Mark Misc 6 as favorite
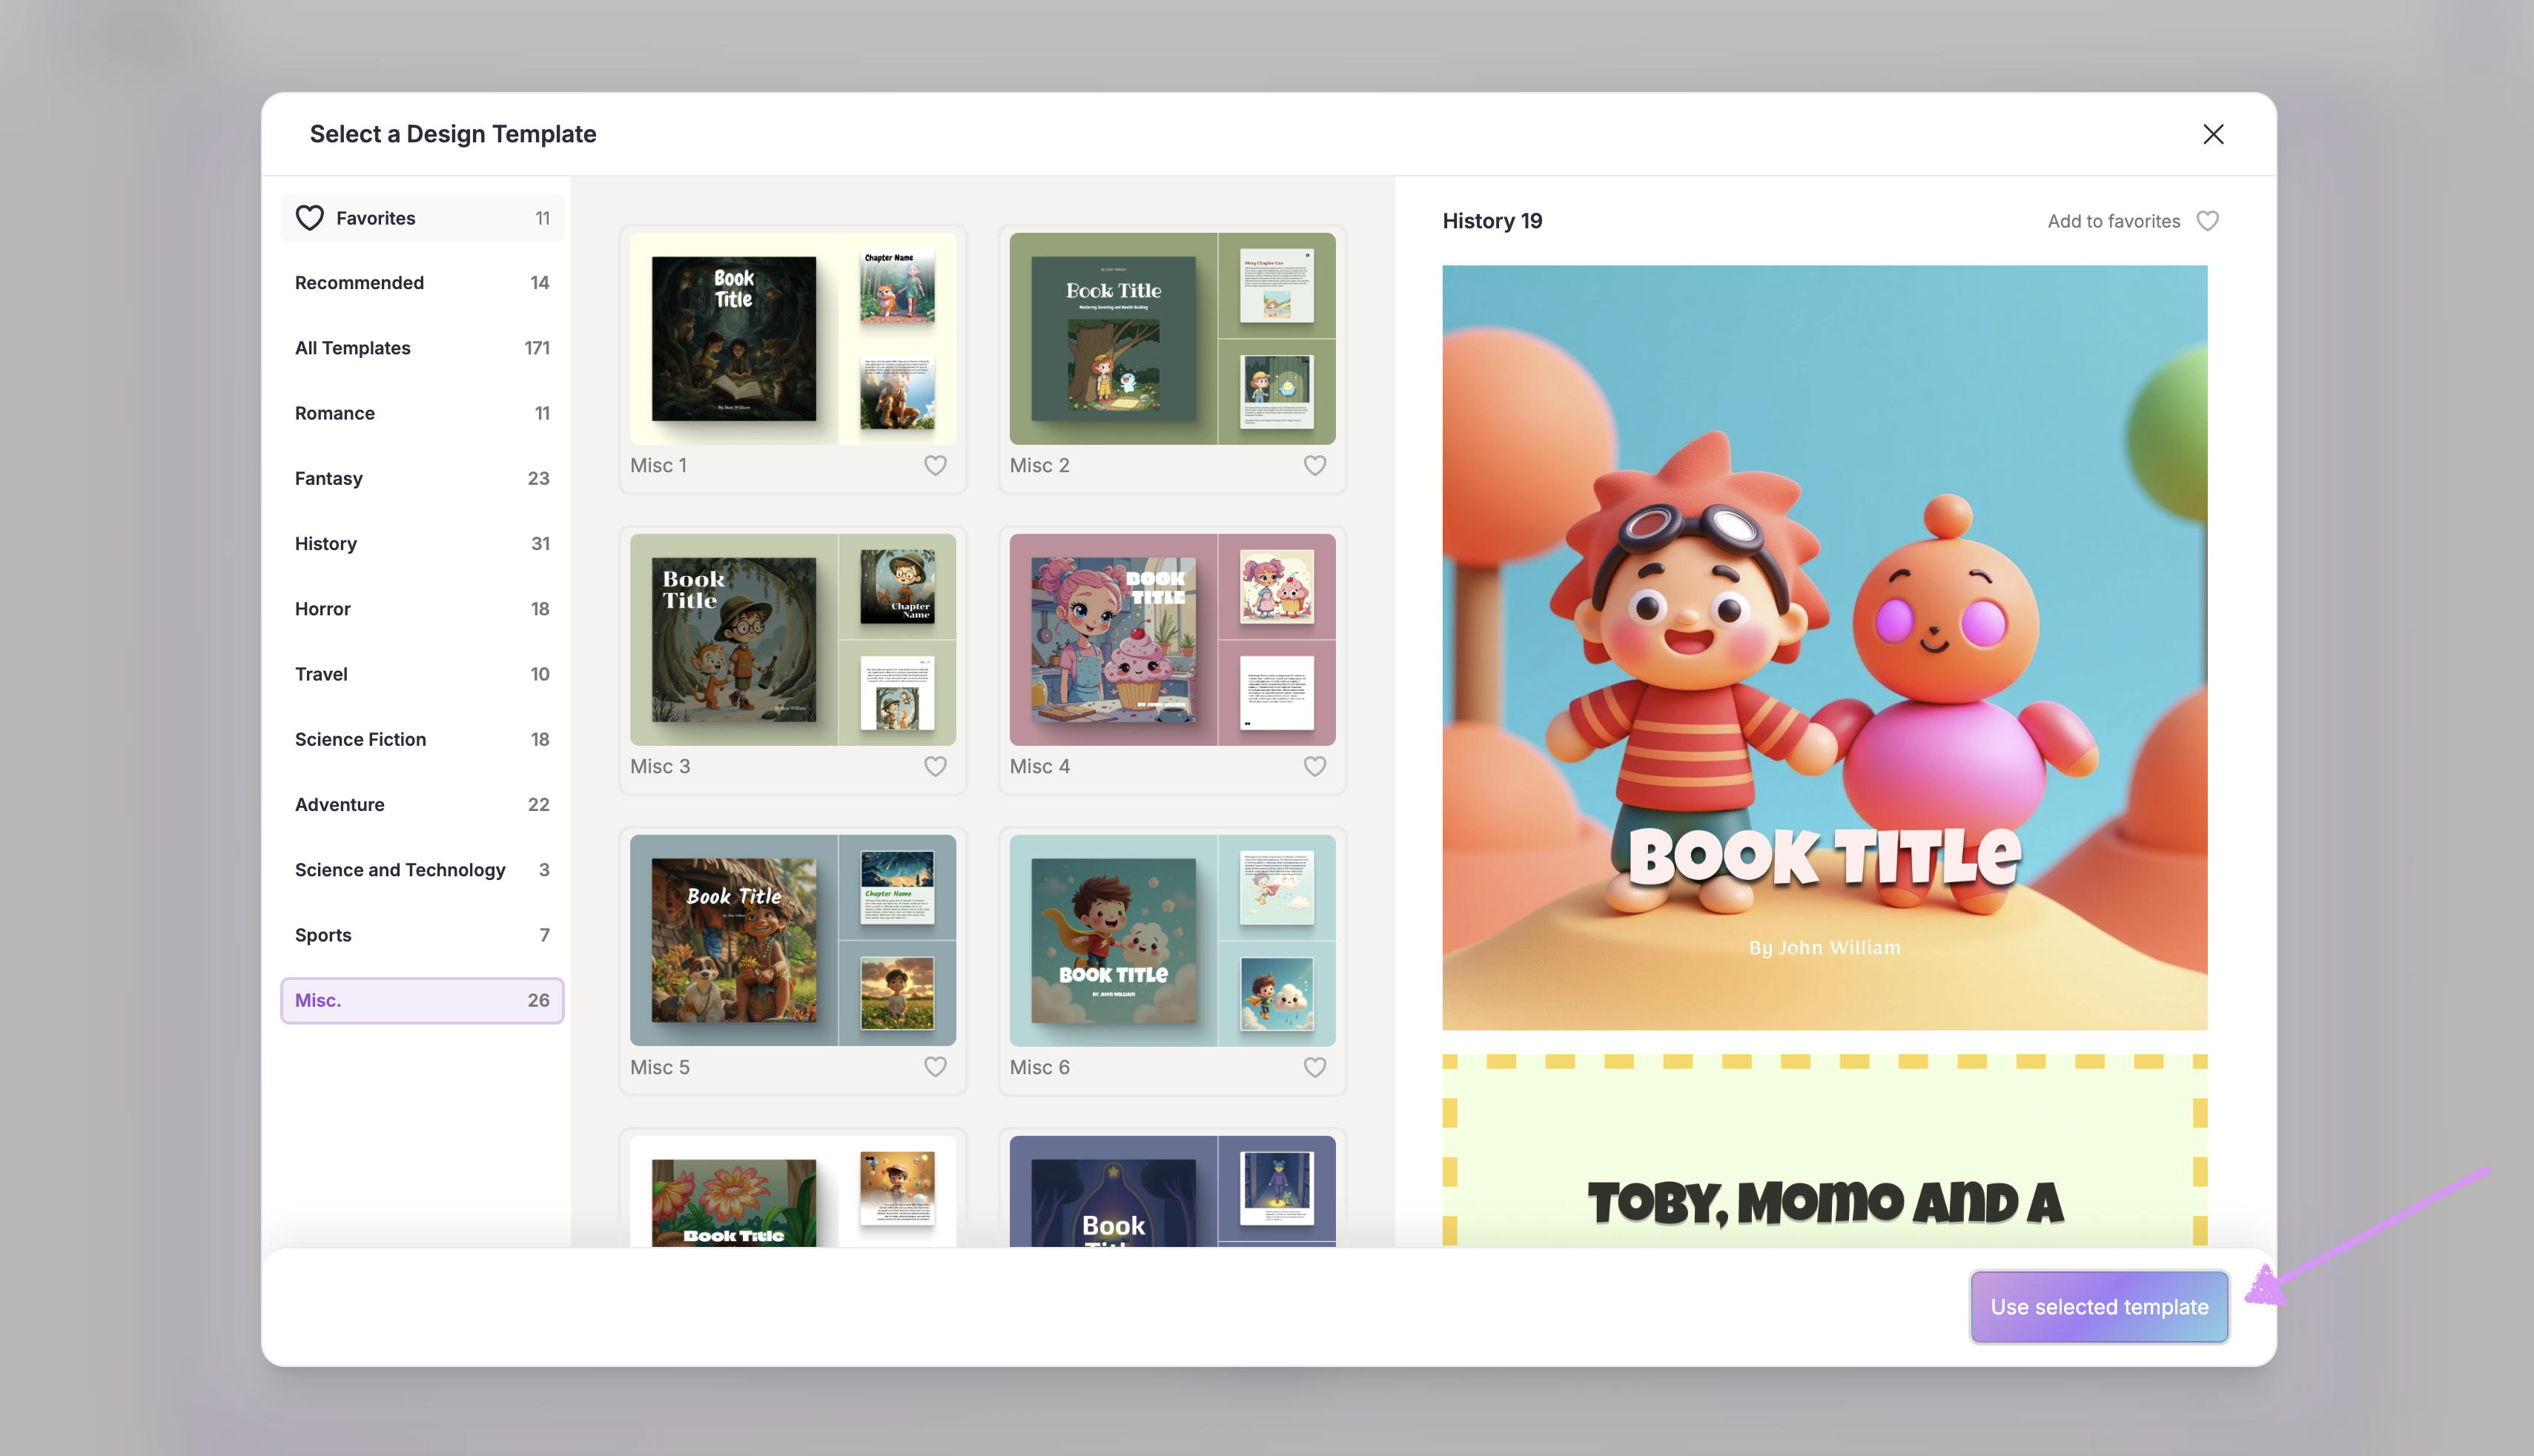2534x1456 pixels. click(x=1314, y=1067)
